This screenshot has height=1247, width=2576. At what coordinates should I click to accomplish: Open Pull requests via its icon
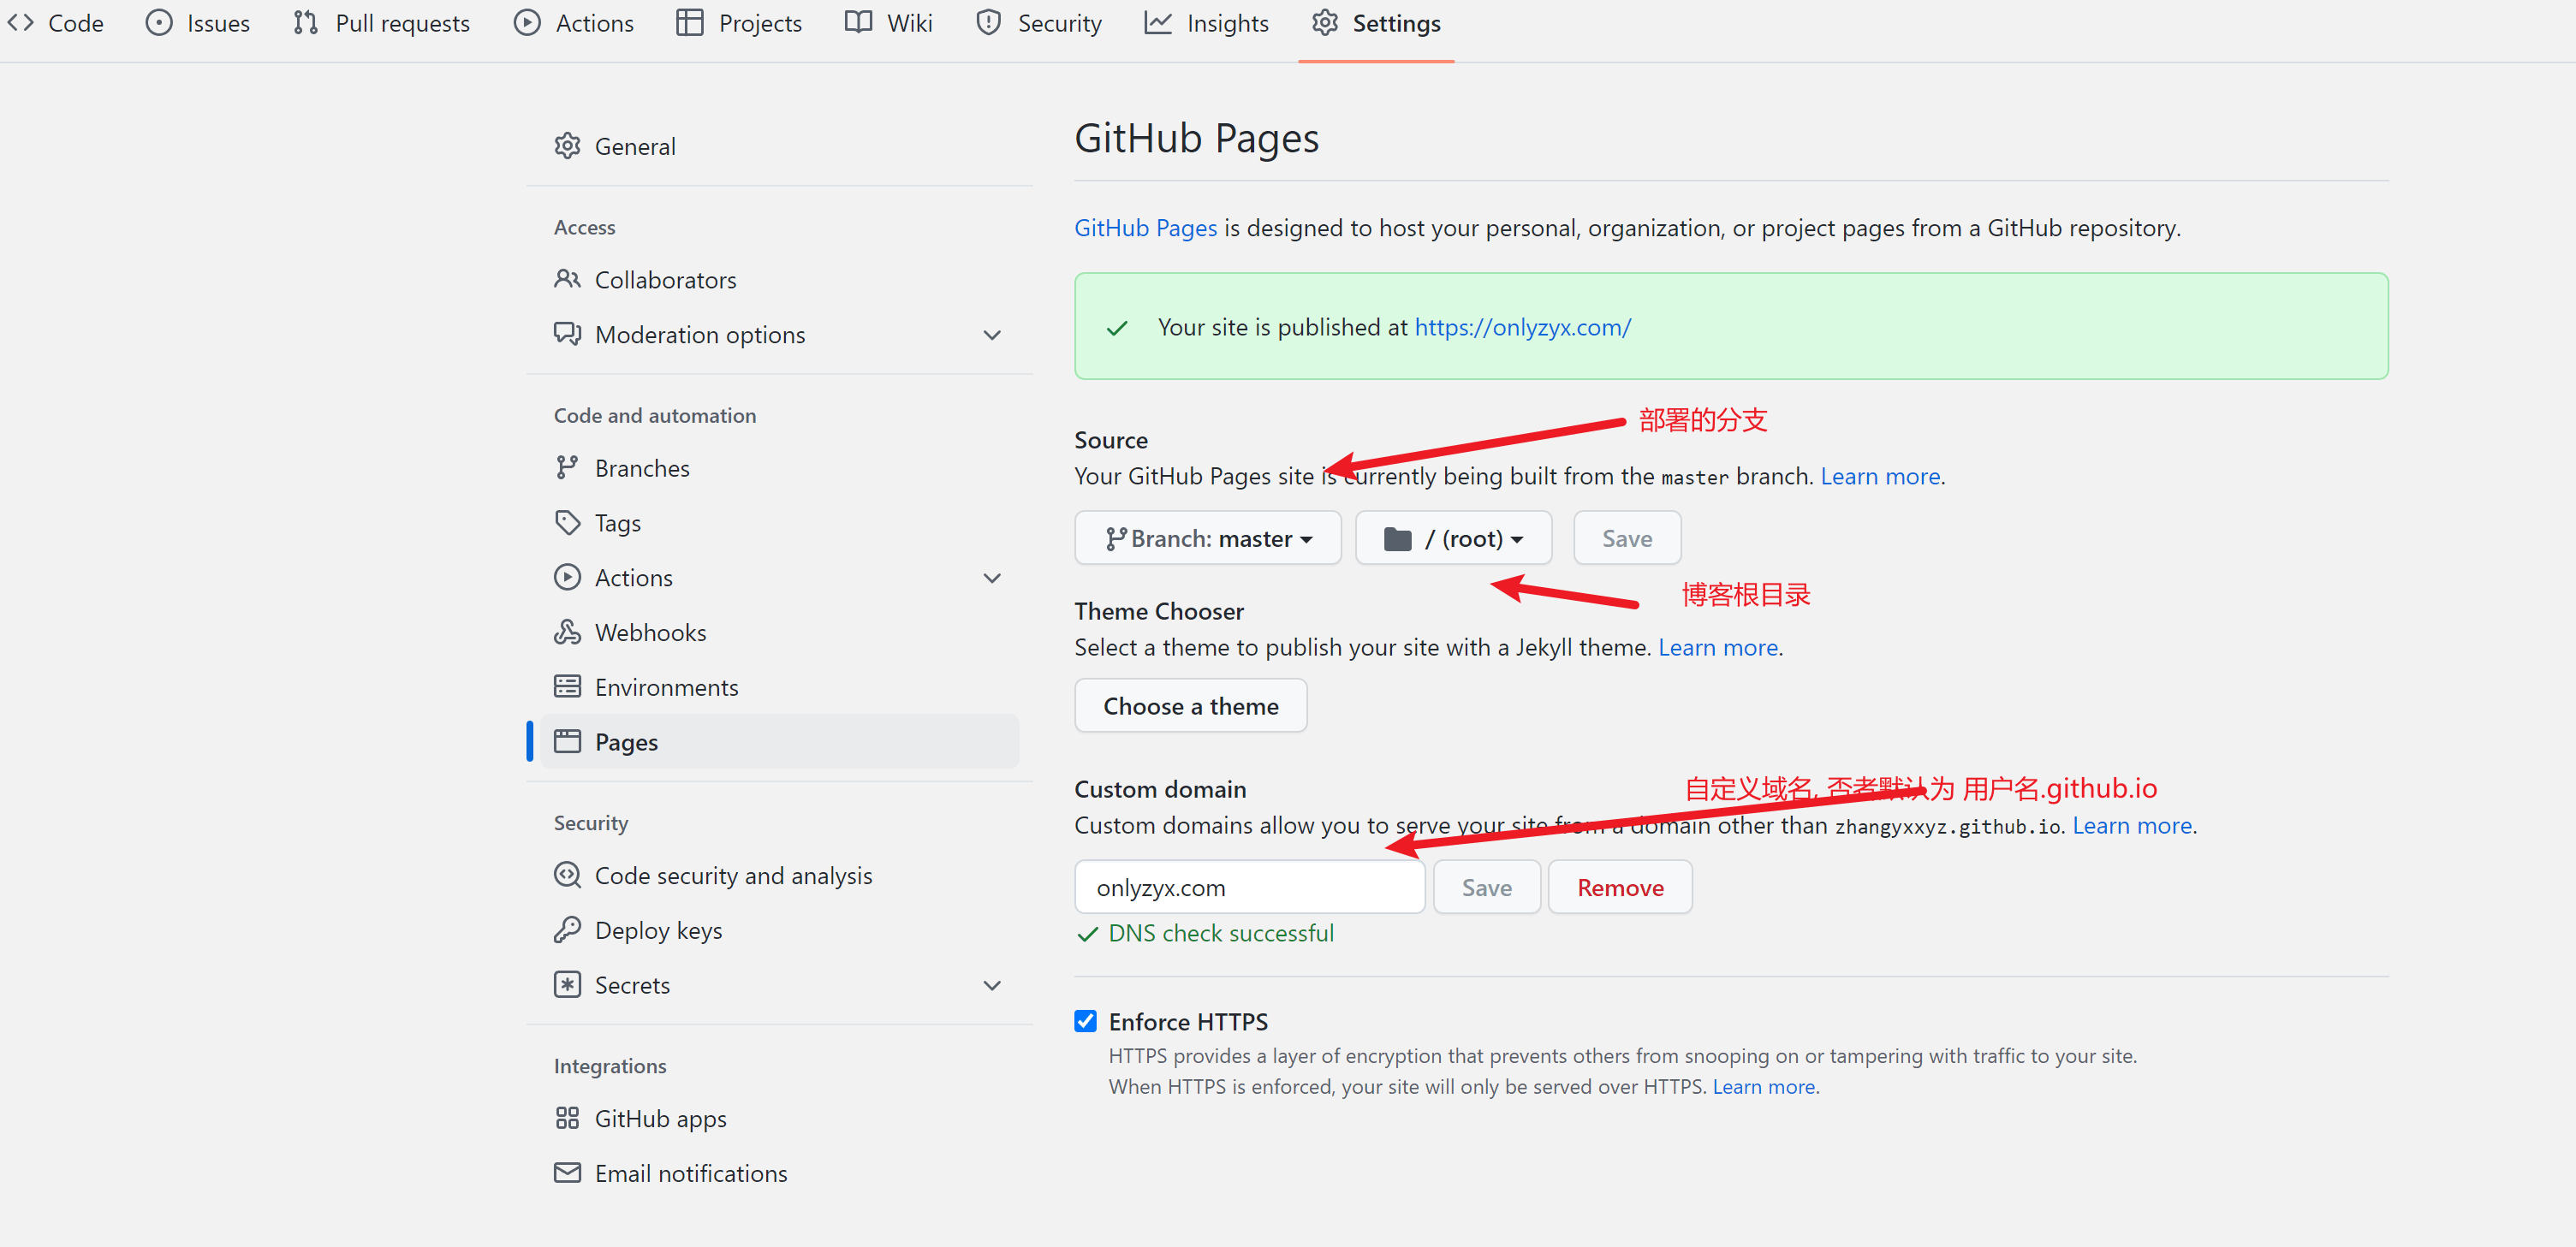305,22
